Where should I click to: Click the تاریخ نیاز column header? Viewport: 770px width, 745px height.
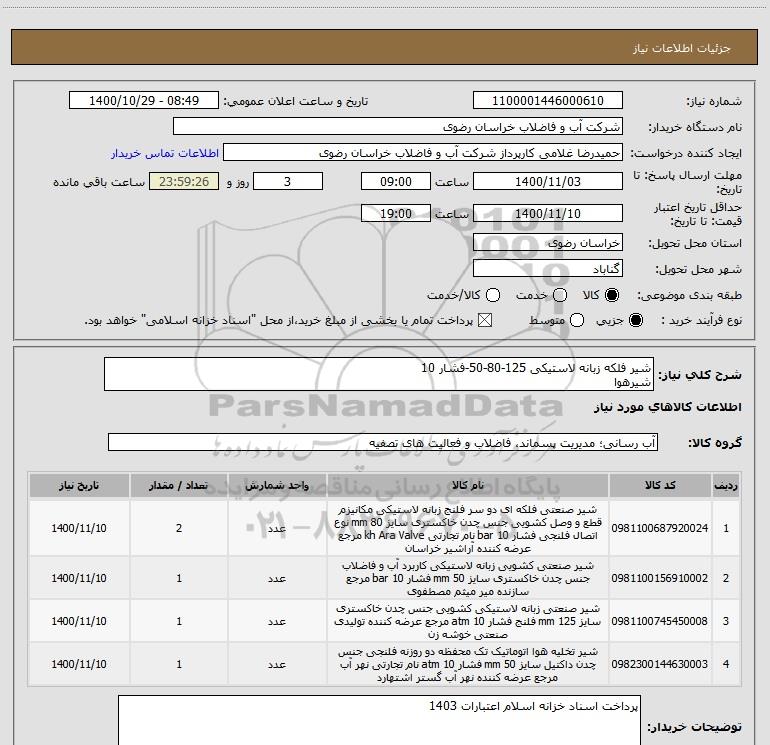79,485
